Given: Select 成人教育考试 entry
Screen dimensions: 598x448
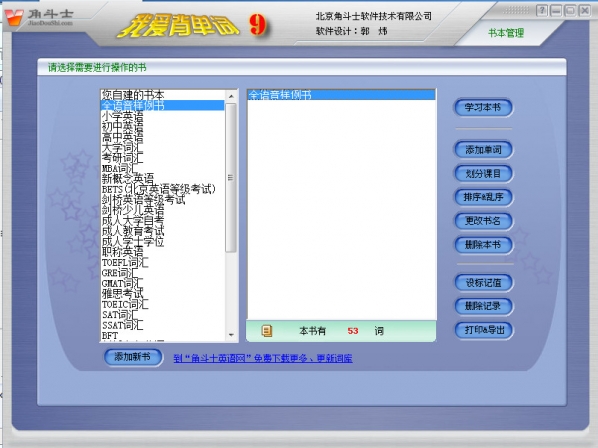Looking at the screenshot, I should tap(162, 231).
